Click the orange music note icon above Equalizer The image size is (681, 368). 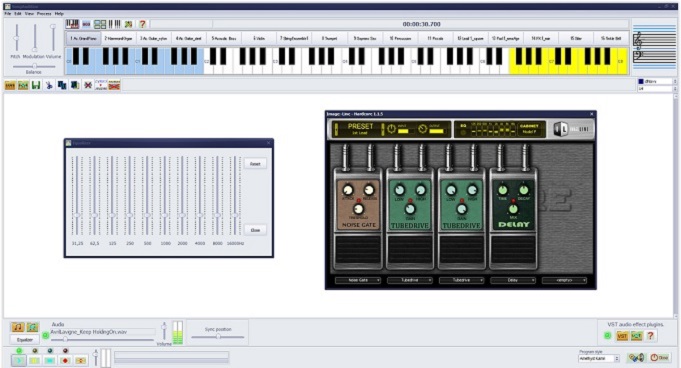(x=18, y=327)
